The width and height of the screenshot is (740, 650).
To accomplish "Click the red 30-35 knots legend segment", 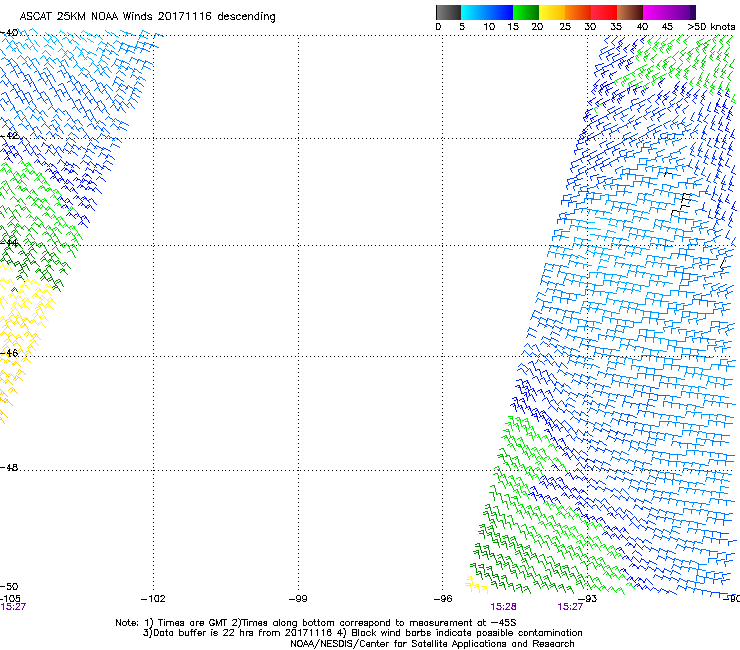I will click(604, 12).
